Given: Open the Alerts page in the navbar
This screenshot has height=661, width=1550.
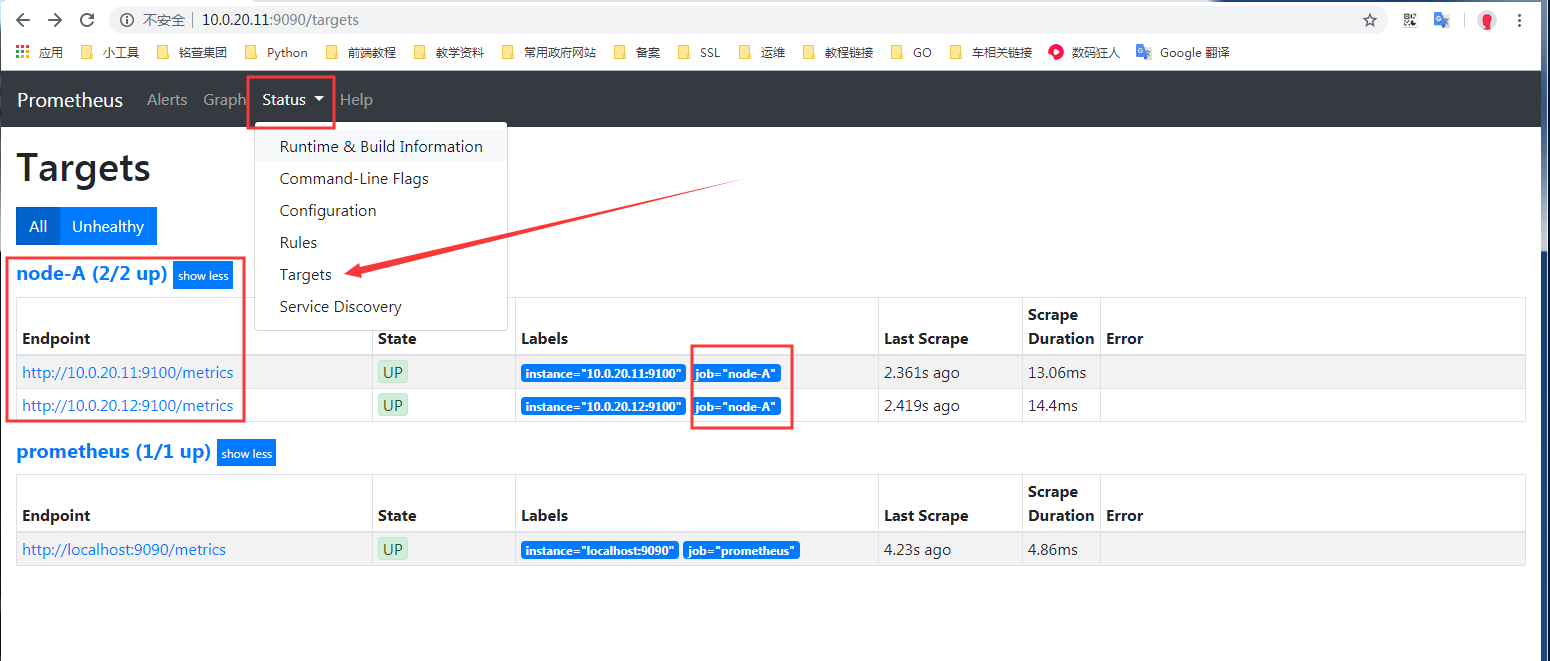Looking at the screenshot, I should pyautogui.click(x=167, y=100).
